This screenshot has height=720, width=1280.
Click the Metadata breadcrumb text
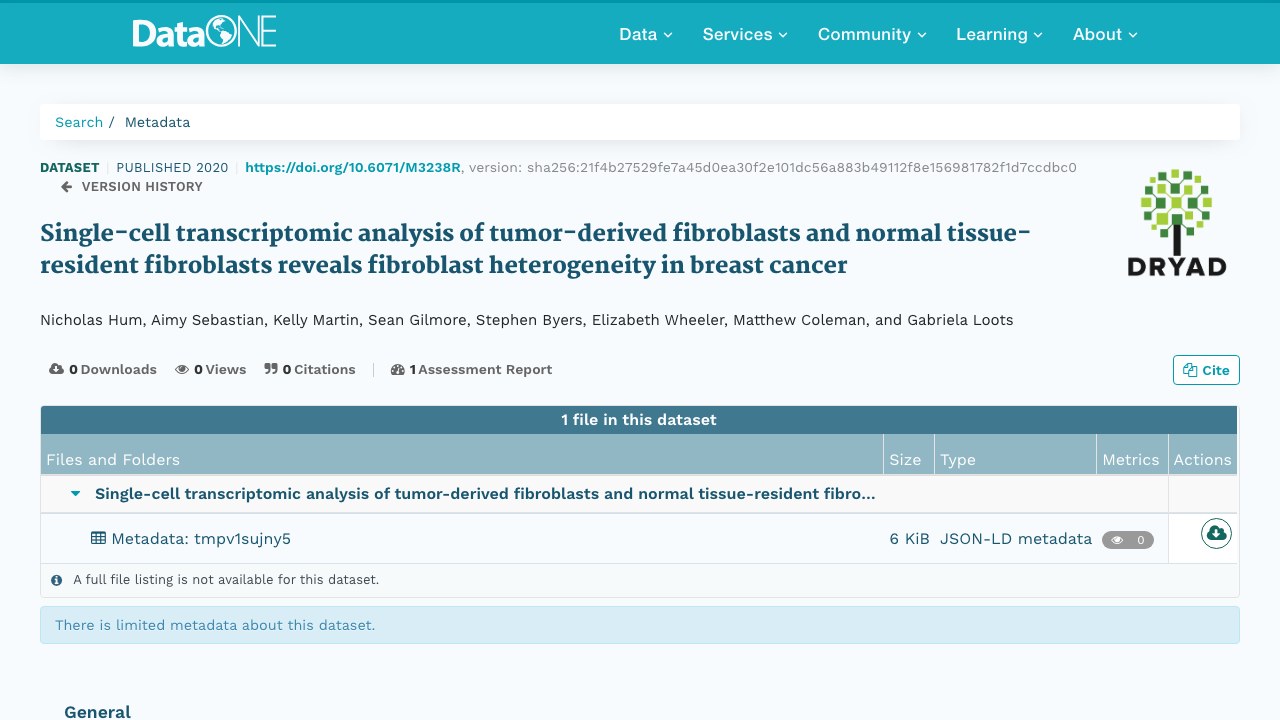(x=157, y=122)
